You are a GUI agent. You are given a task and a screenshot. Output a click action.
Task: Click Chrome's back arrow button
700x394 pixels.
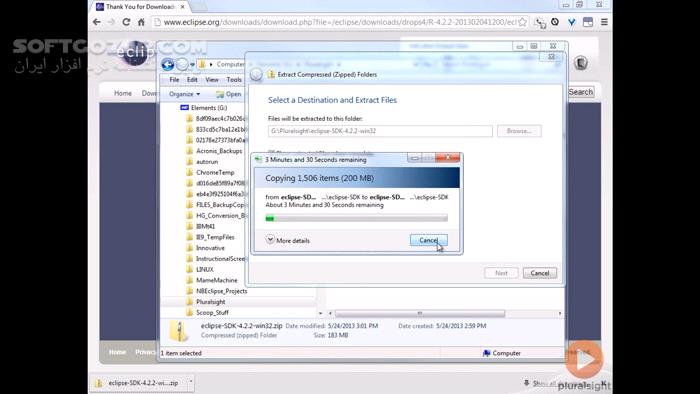[97, 22]
